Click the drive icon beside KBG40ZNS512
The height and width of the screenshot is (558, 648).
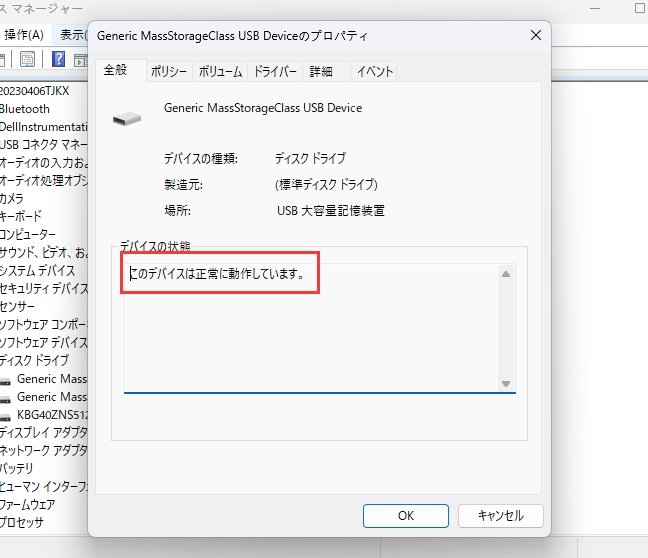5,416
